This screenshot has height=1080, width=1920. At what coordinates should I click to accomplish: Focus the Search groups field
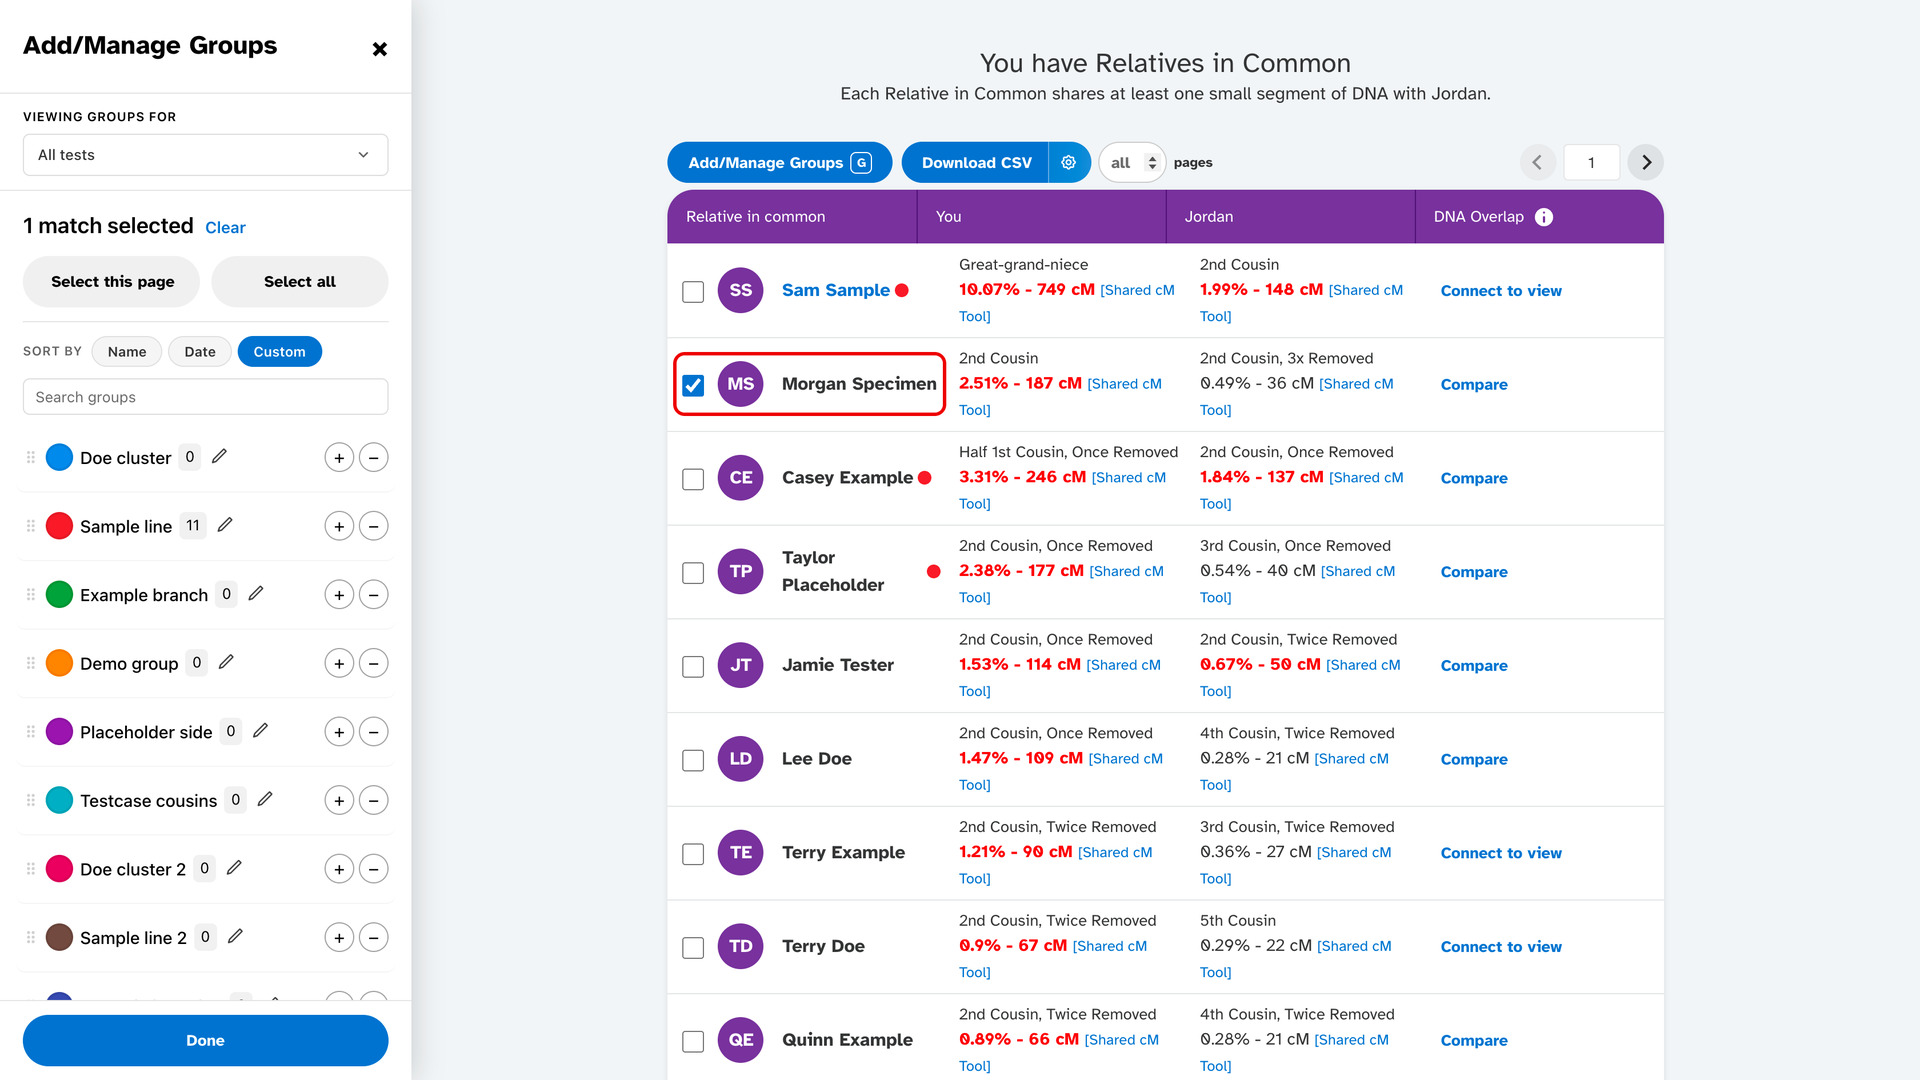pyautogui.click(x=205, y=397)
